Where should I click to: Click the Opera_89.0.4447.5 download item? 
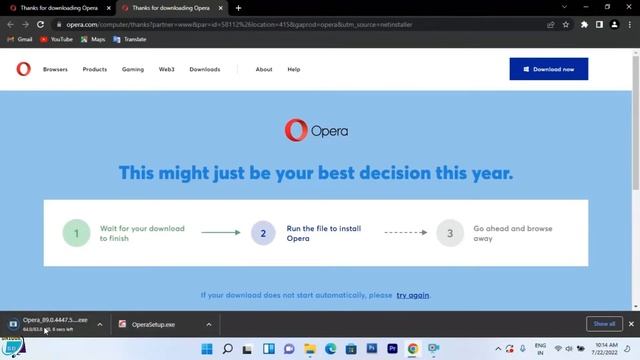pyautogui.click(x=49, y=324)
